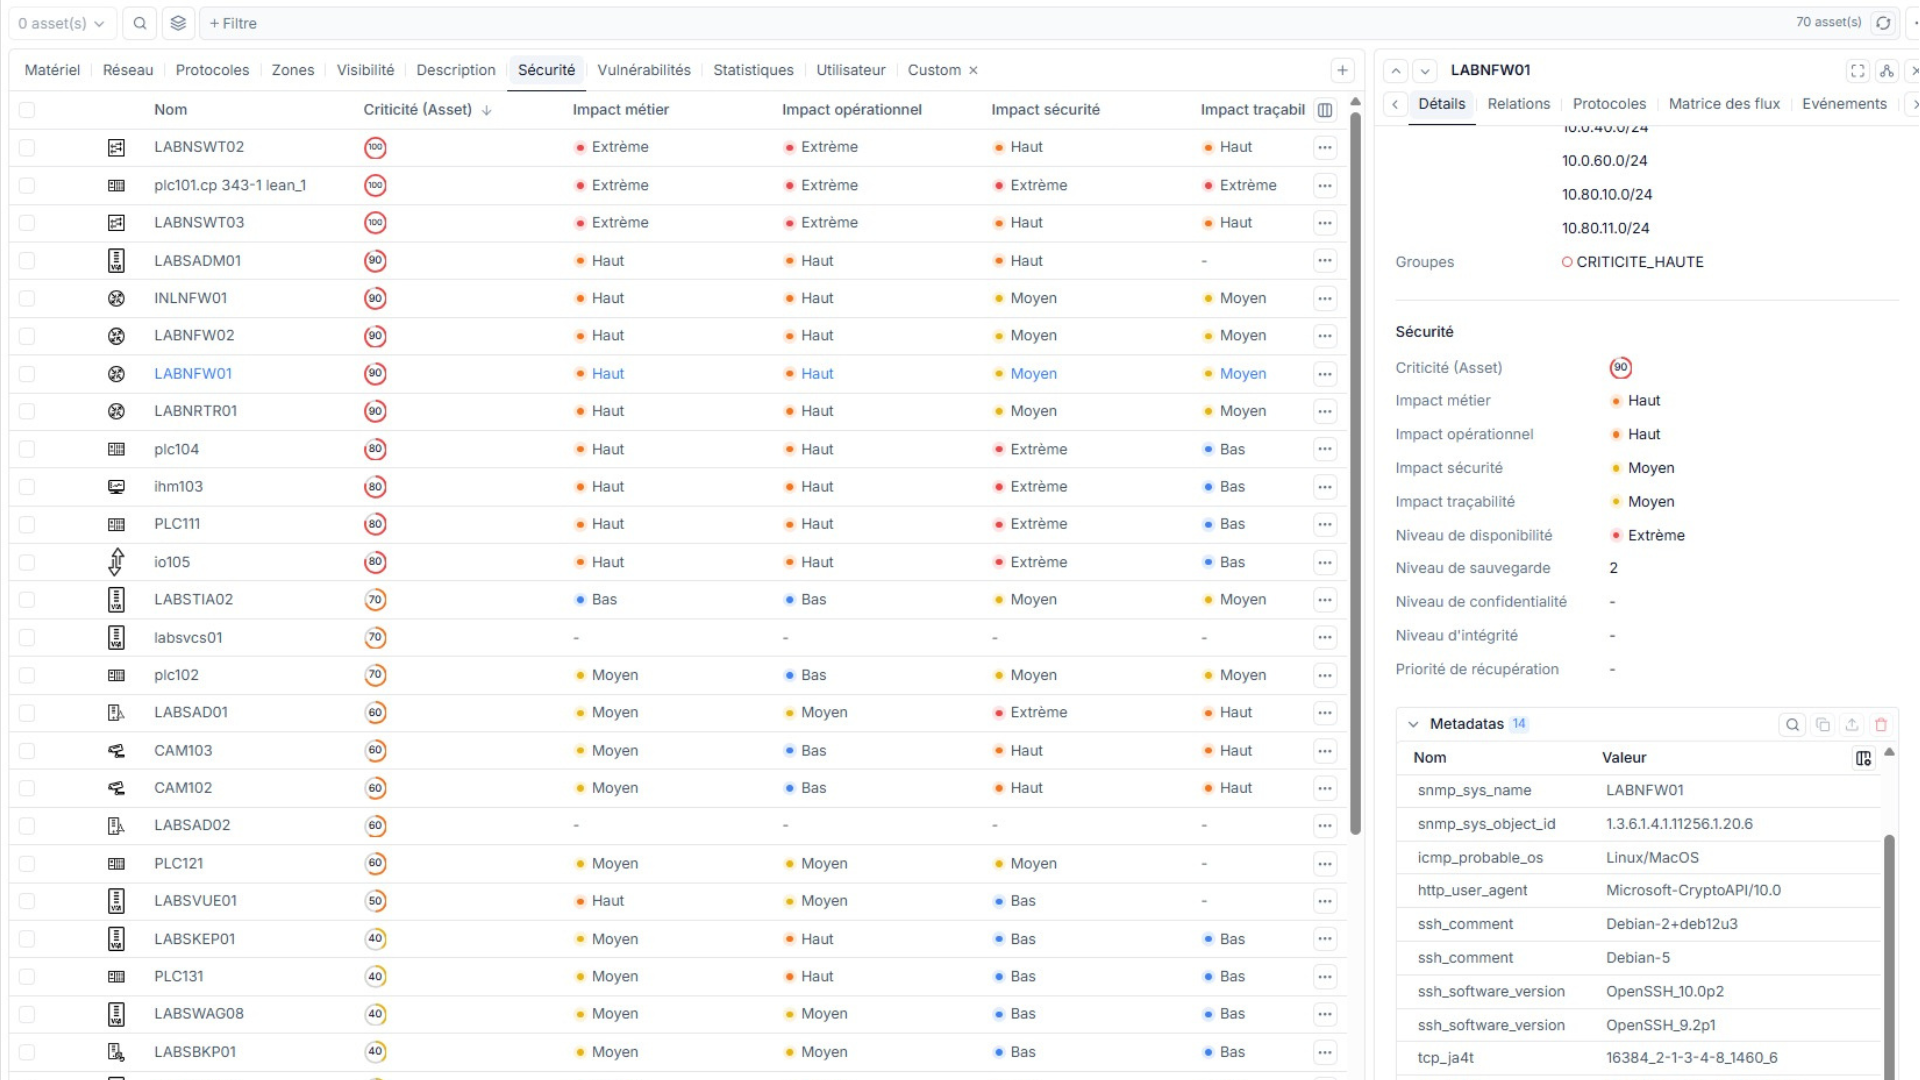Sort by Criticité (Asset) column header
1920x1080 pixels.
coord(417,110)
